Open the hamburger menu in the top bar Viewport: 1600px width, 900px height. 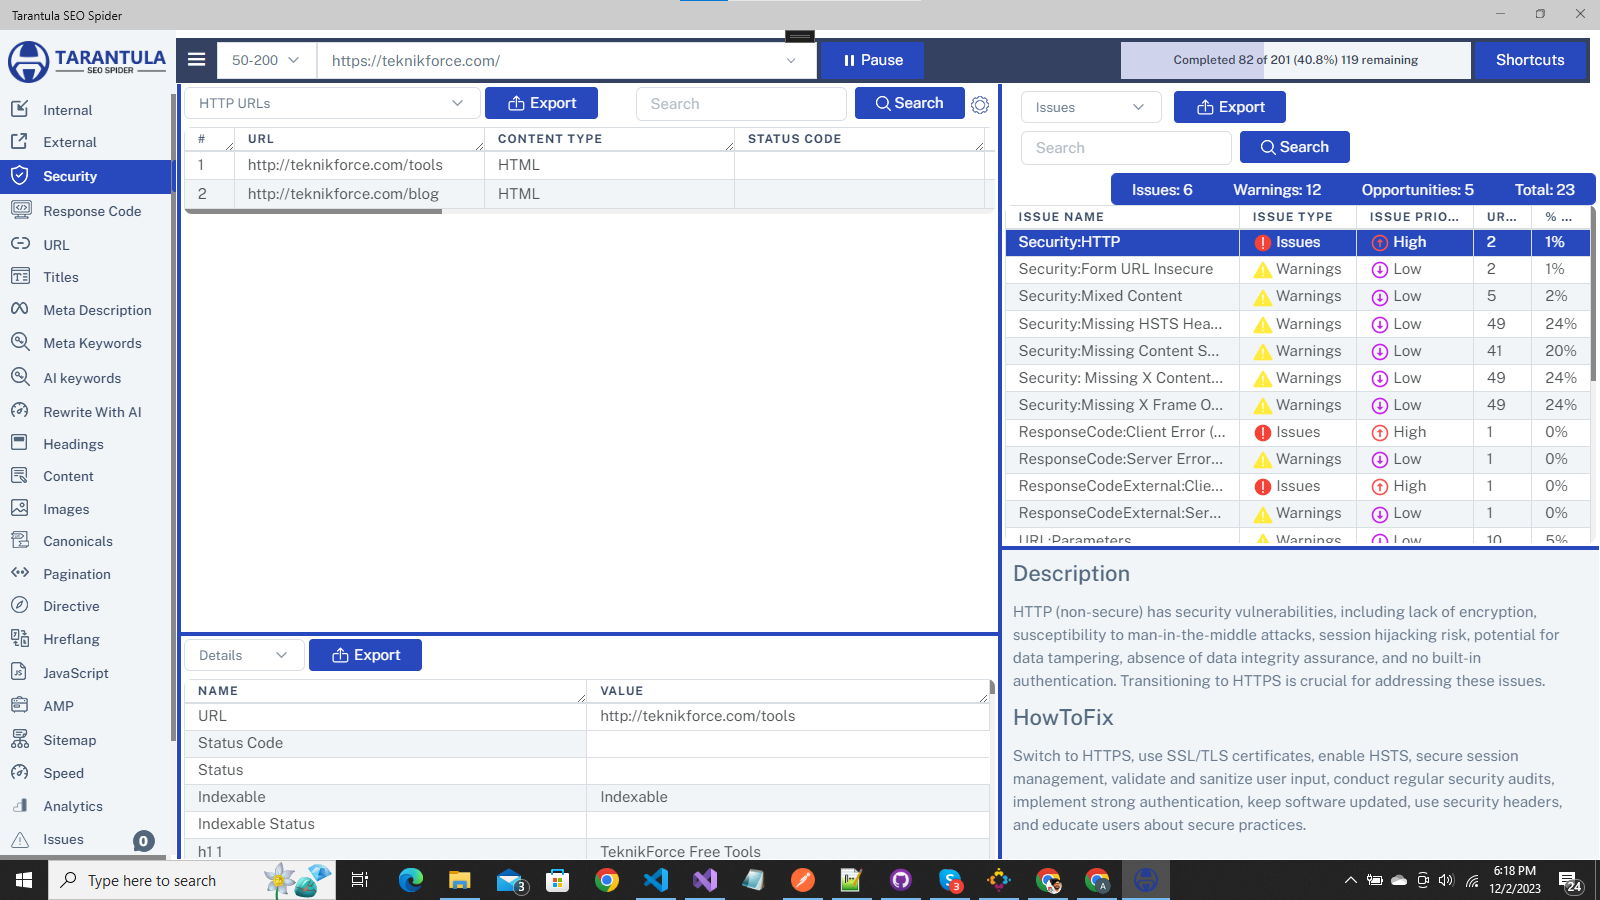(197, 60)
